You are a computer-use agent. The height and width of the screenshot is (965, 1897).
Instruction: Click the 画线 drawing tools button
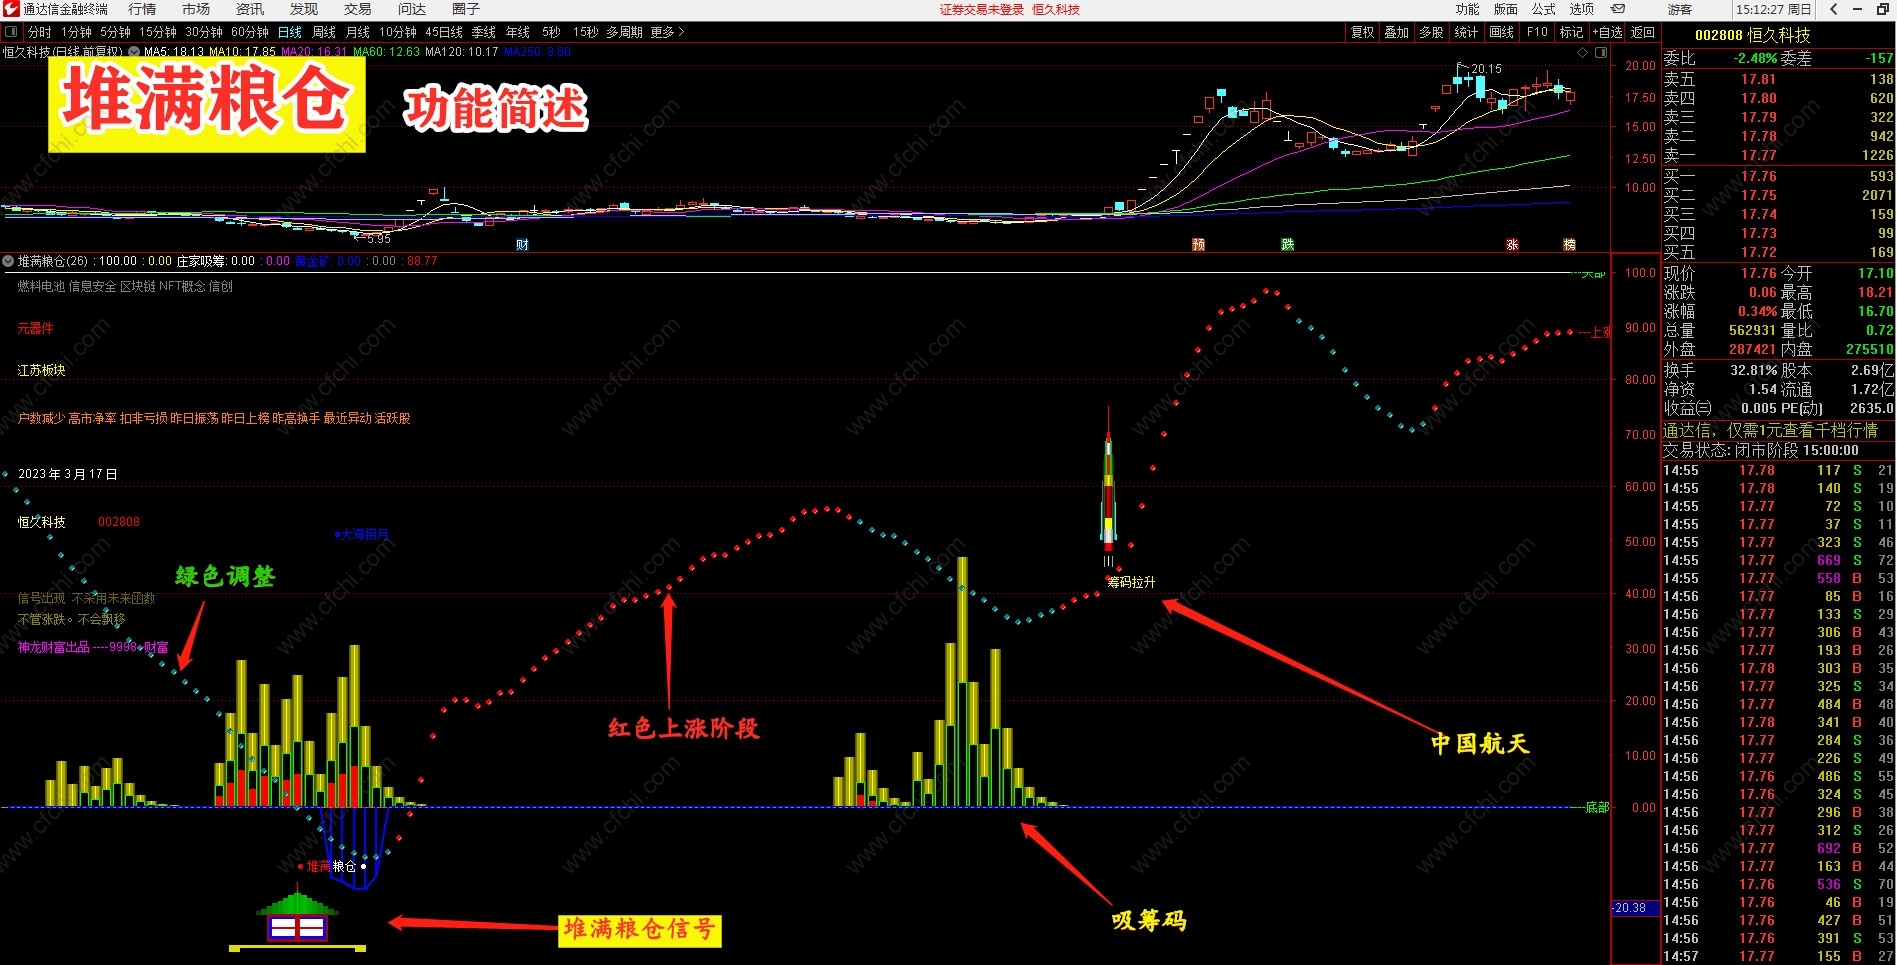[x=1502, y=32]
